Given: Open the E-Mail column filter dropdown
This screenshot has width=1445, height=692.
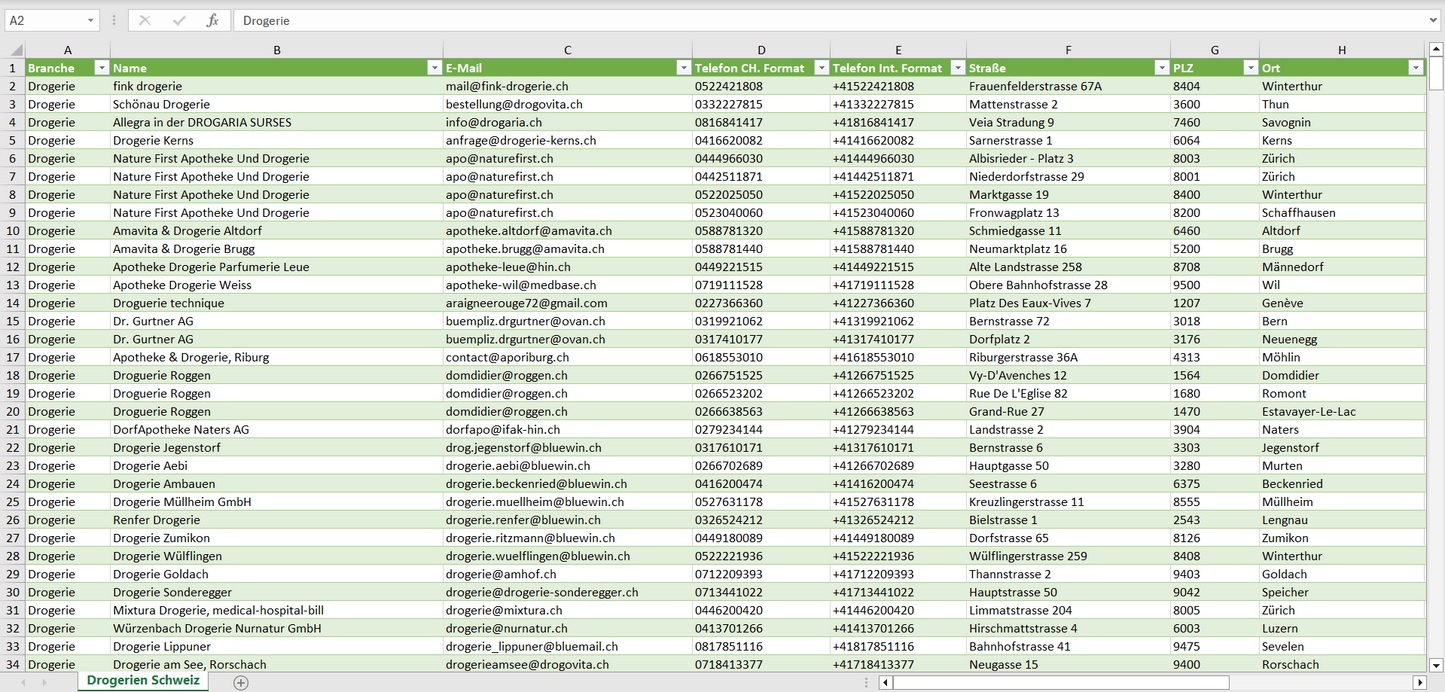Looking at the screenshot, I should 683,68.
